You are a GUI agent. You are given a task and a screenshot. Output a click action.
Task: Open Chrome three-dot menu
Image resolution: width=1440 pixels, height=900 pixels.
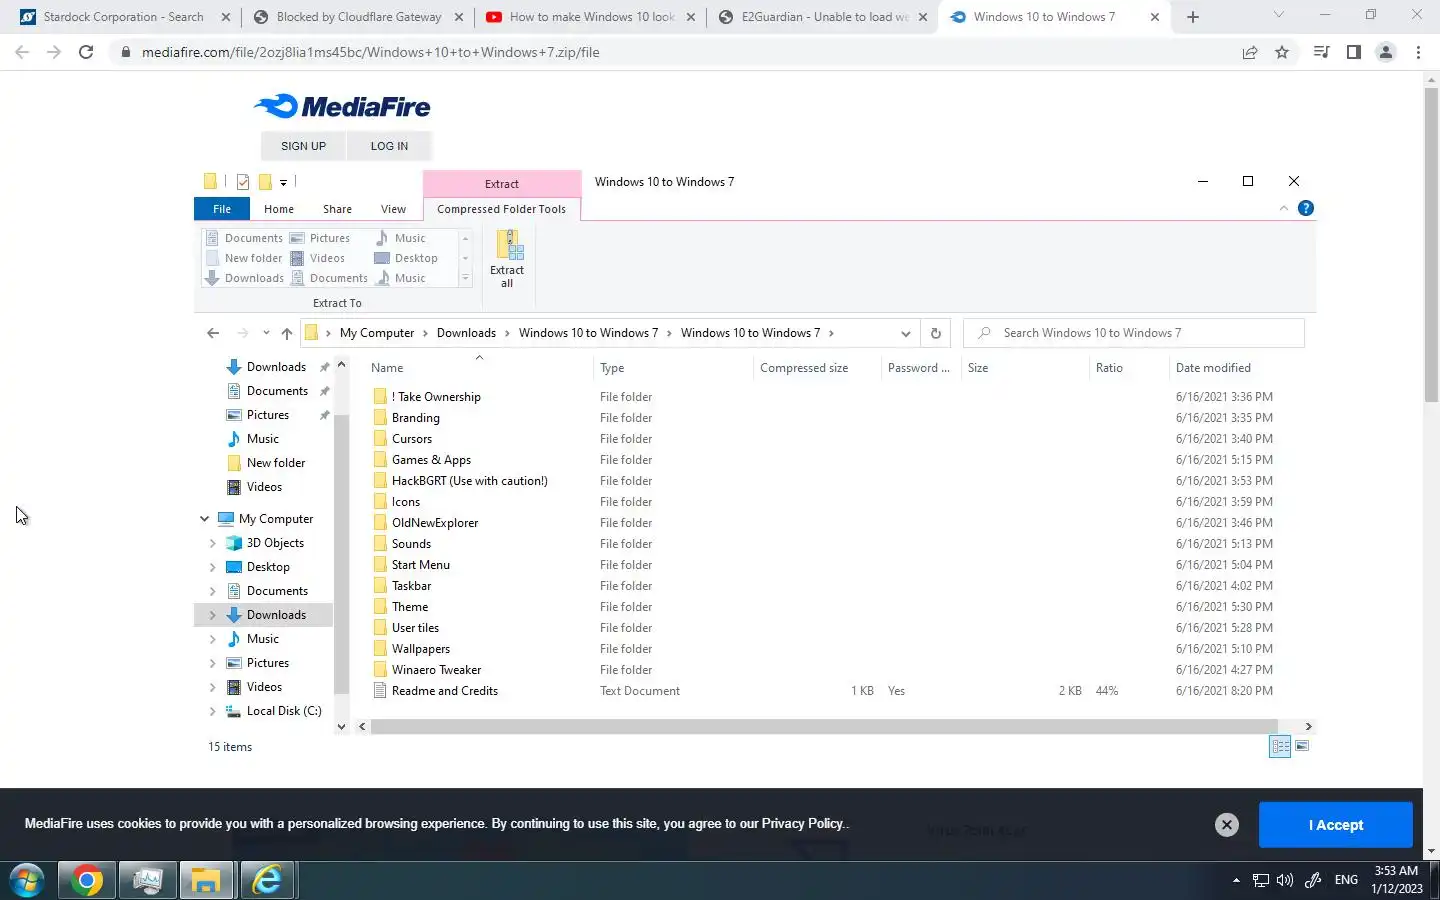click(1418, 52)
